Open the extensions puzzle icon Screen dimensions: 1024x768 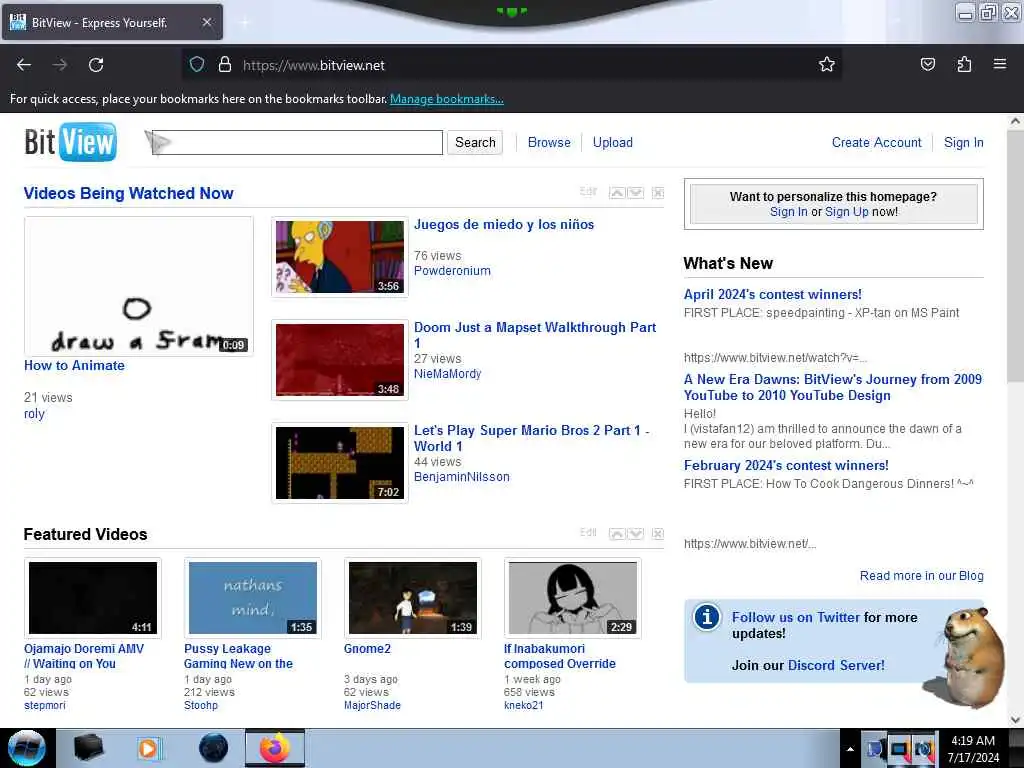point(964,65)
